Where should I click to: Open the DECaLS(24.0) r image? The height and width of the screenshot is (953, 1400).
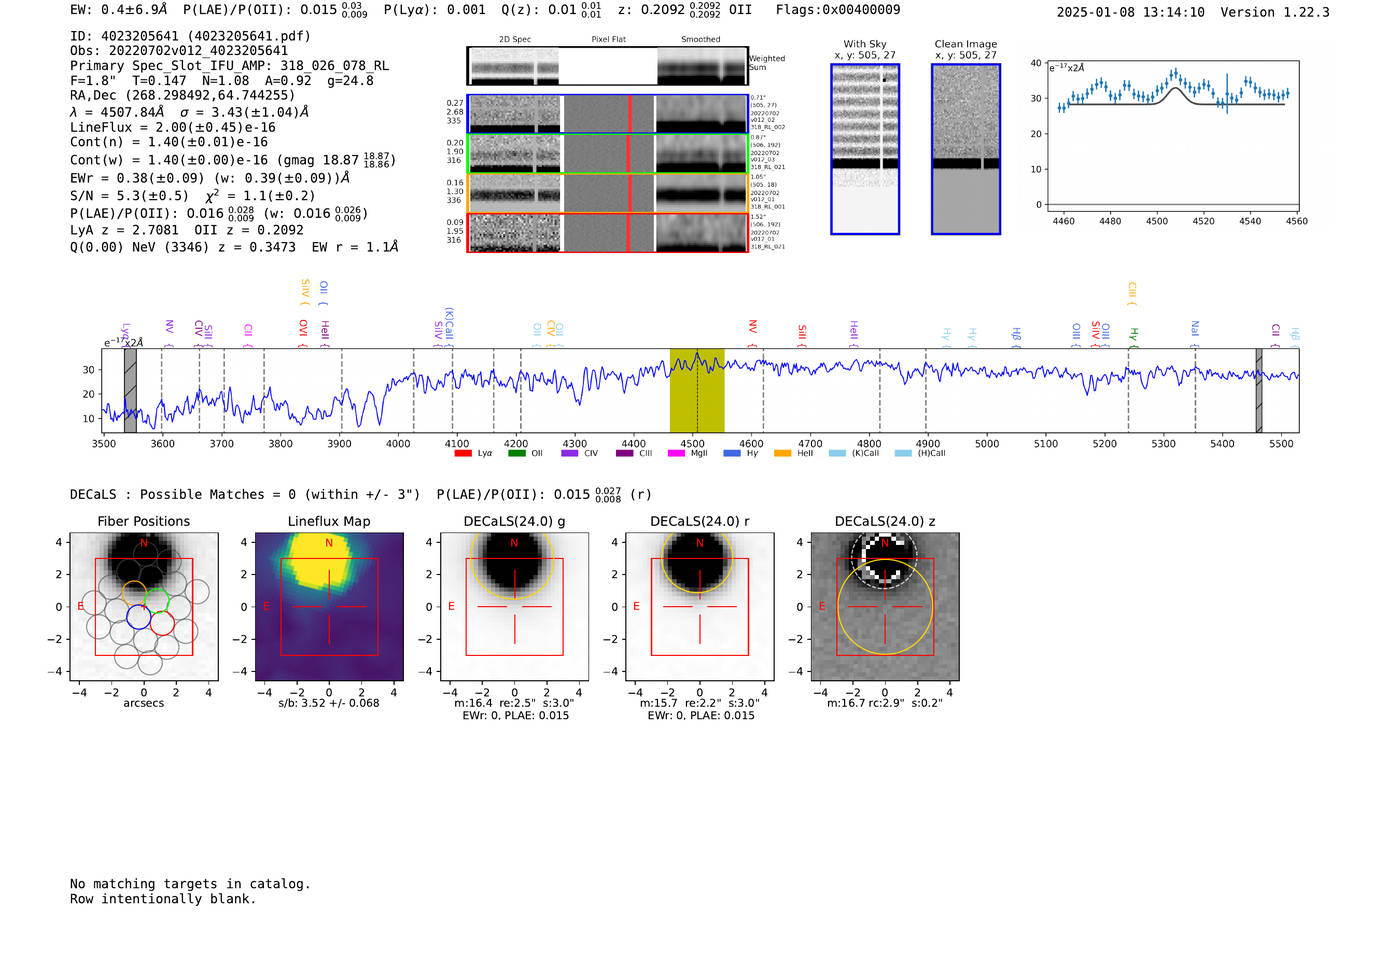(x=699, y=607)
